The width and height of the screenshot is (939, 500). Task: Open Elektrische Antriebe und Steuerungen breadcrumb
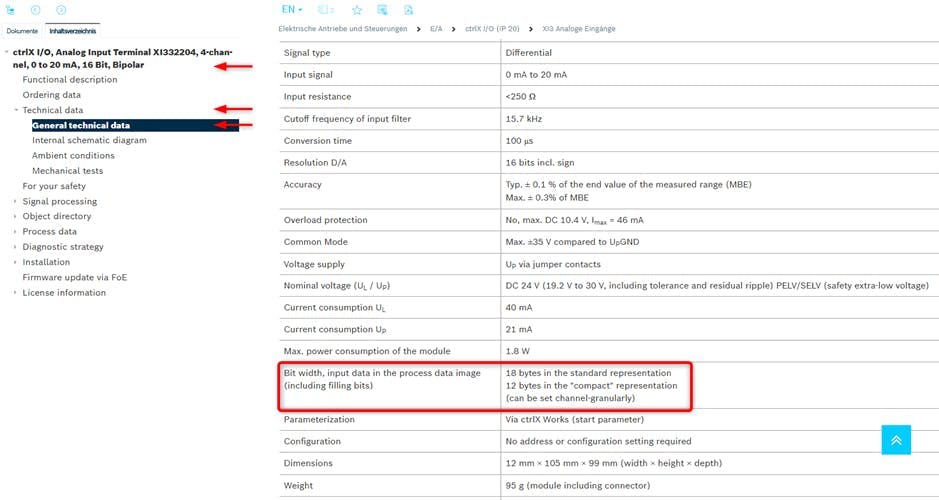(x=343, y=29)
